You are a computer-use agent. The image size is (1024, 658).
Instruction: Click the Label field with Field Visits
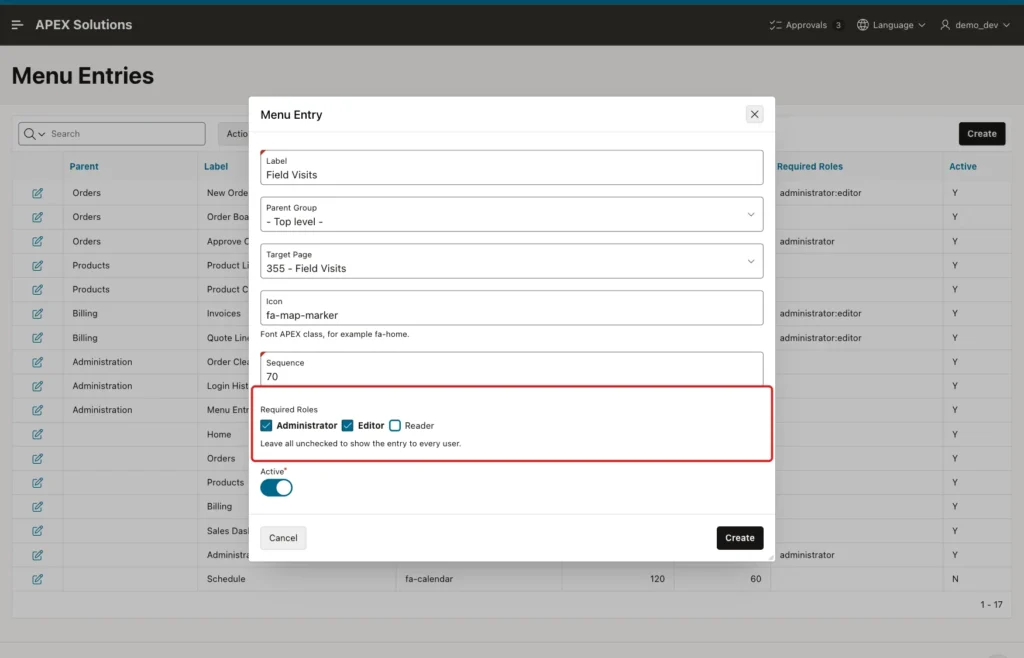click(511, 168)
